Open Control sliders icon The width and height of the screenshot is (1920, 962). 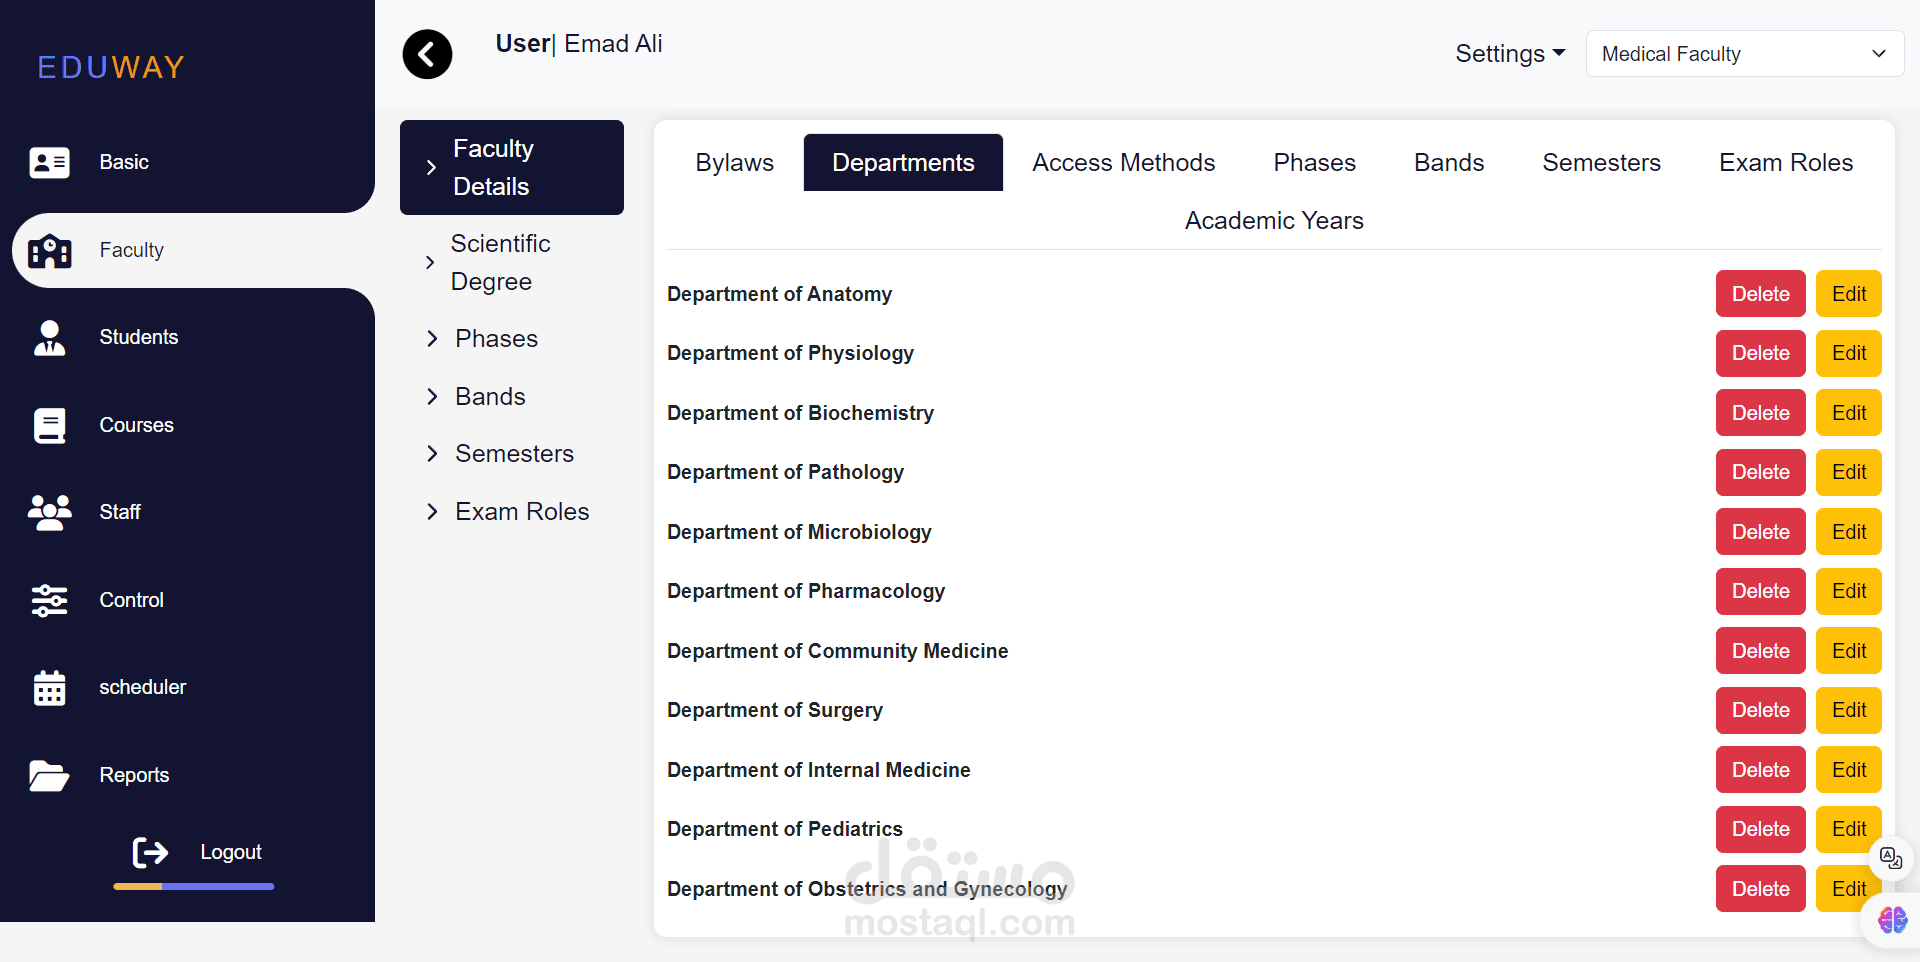[49, 600]
